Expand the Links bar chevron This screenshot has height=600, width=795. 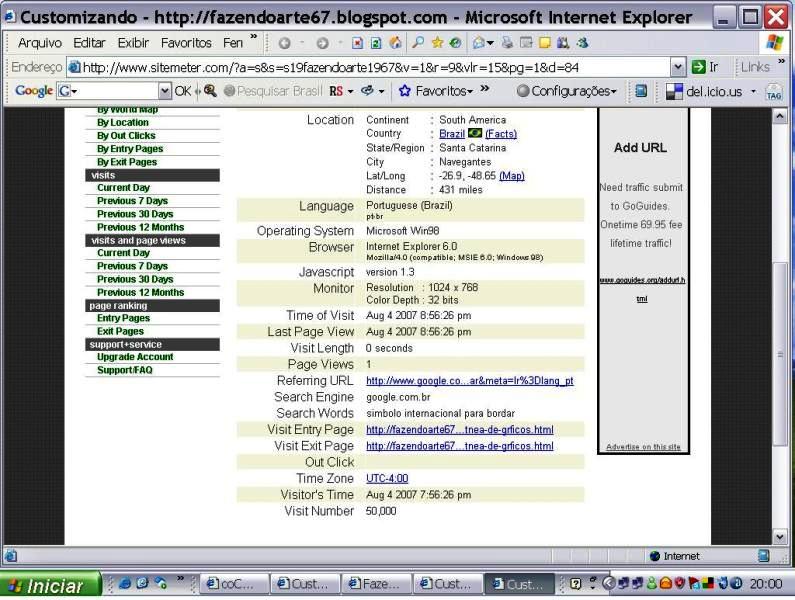(781, 61)
